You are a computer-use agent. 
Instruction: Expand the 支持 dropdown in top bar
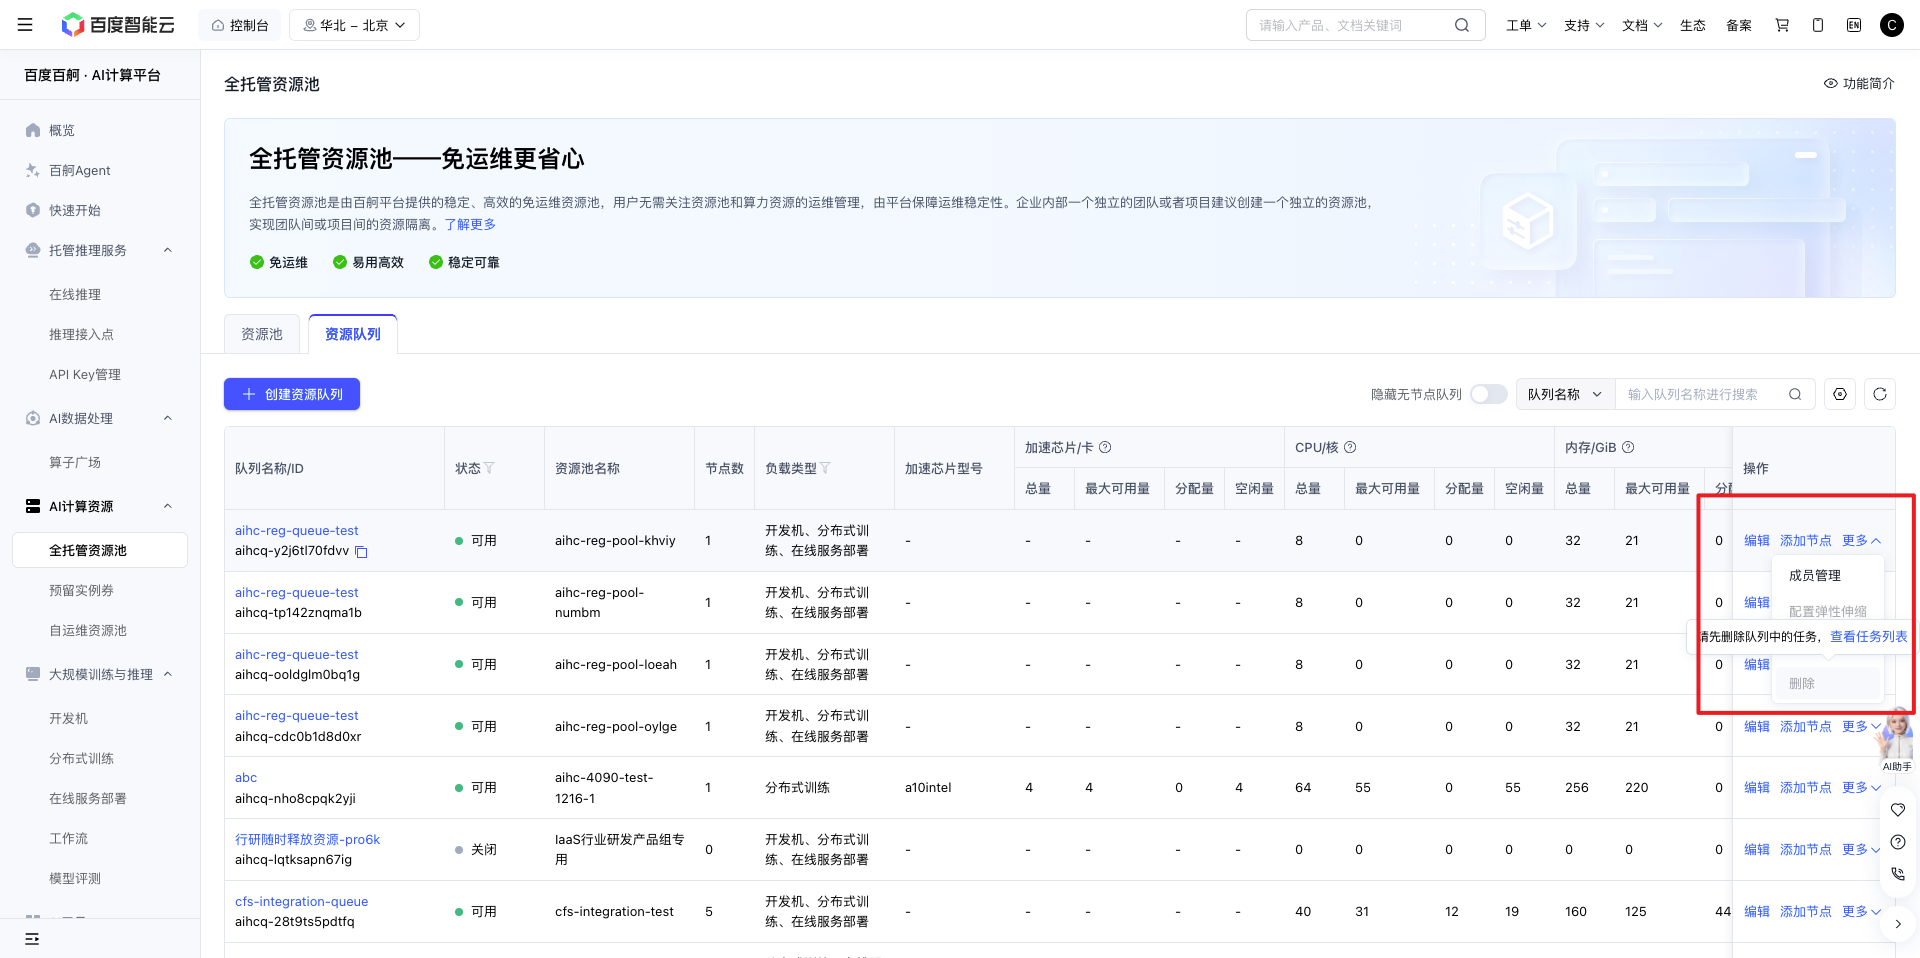click(x=1584, y=25)
